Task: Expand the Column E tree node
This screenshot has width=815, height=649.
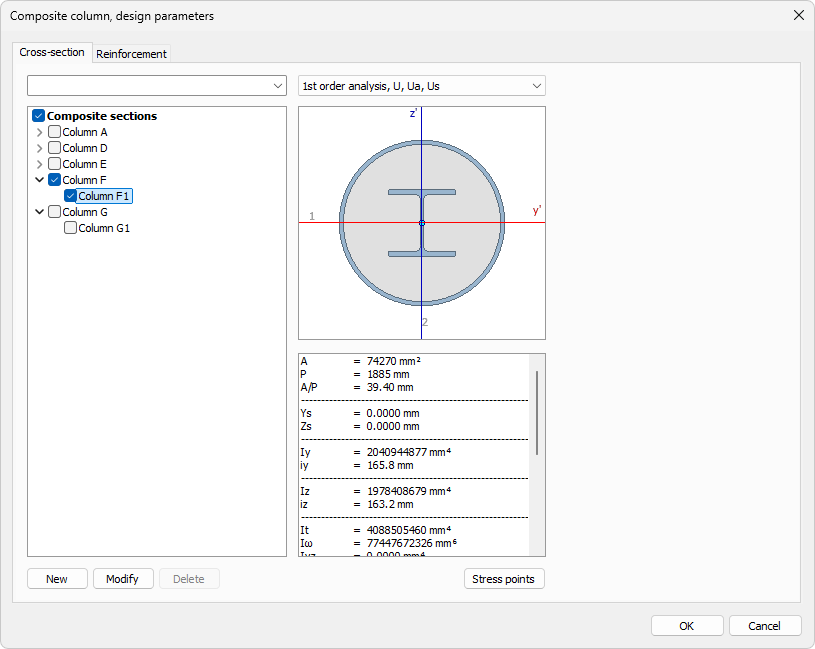Action: coord(40,164)
